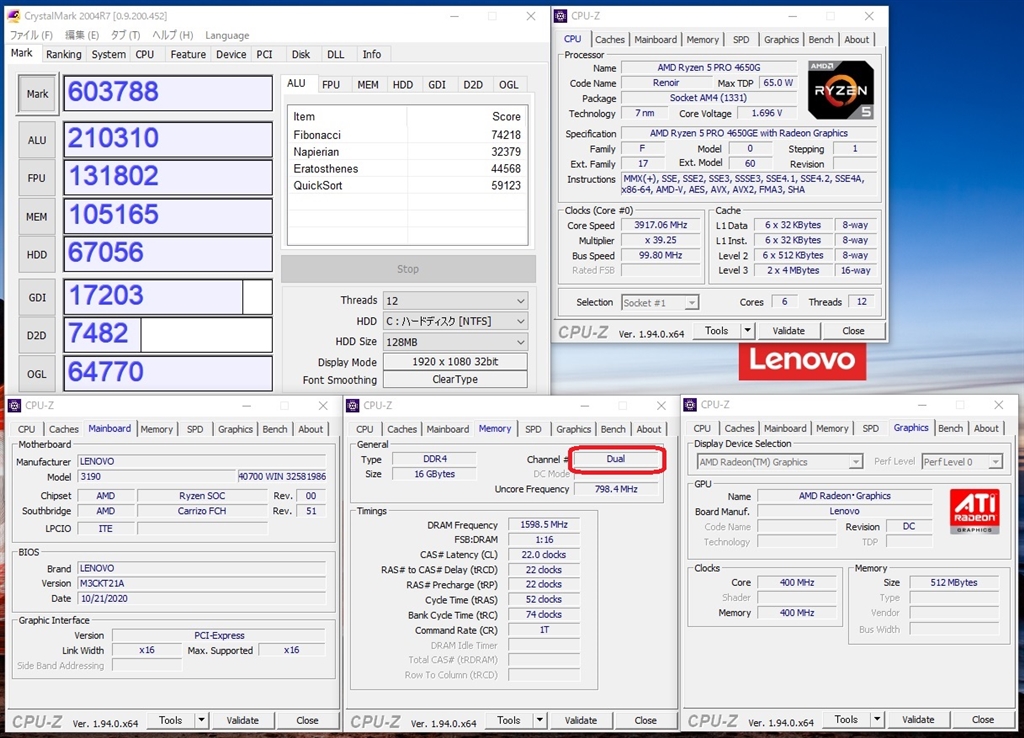Open Caches tab in top-right CPU-Z
The height and width of the screenshot is (738, 1024).
(x=609, y=40)
